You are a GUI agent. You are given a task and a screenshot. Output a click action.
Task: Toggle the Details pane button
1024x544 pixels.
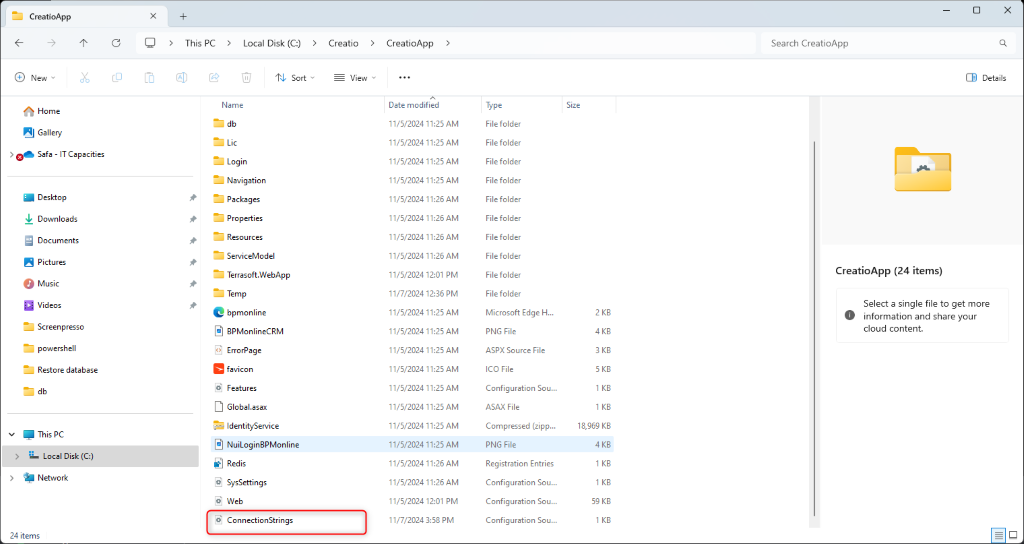[986, 78]
